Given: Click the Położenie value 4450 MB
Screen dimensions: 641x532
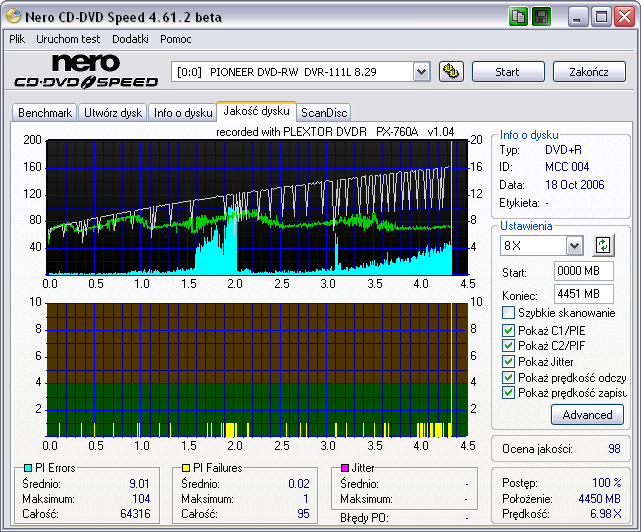Looking at the screenshot, I should coord(599,498).
